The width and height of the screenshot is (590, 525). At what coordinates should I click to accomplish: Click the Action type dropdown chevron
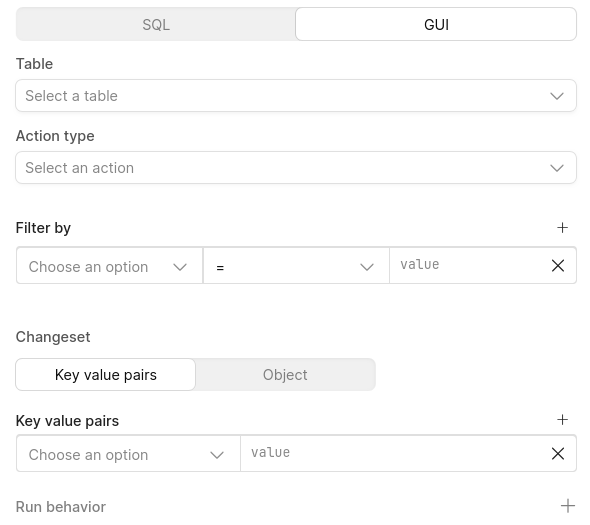click(557, 168)
